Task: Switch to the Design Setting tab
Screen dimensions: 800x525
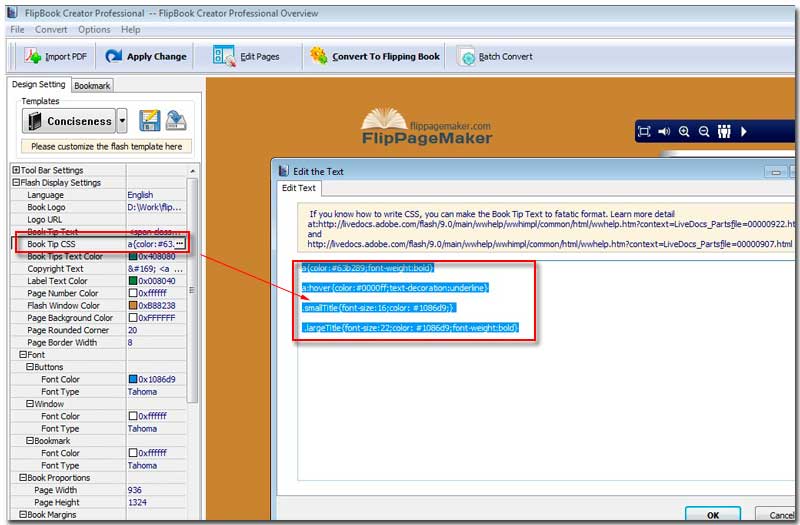Action: (38, 85)
